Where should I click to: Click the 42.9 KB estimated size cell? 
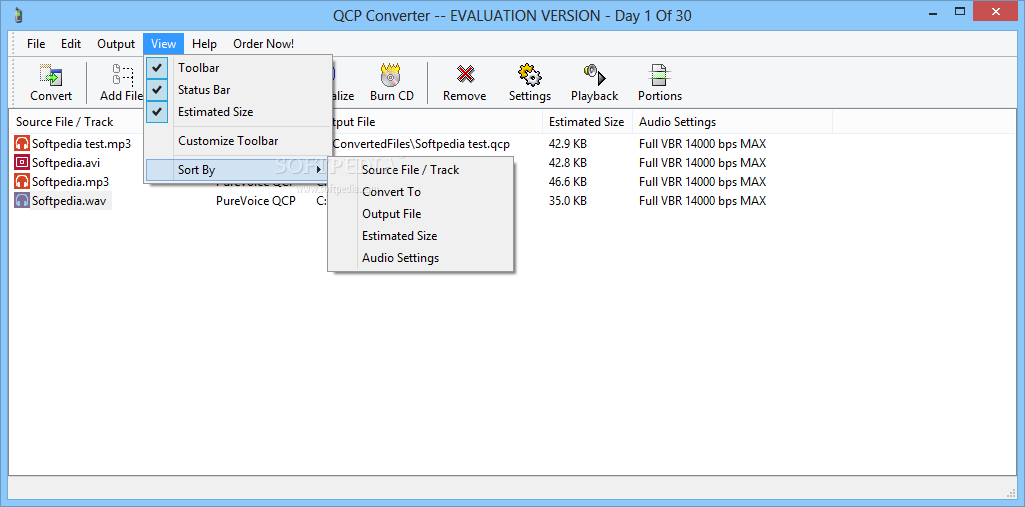click(567, 144)
